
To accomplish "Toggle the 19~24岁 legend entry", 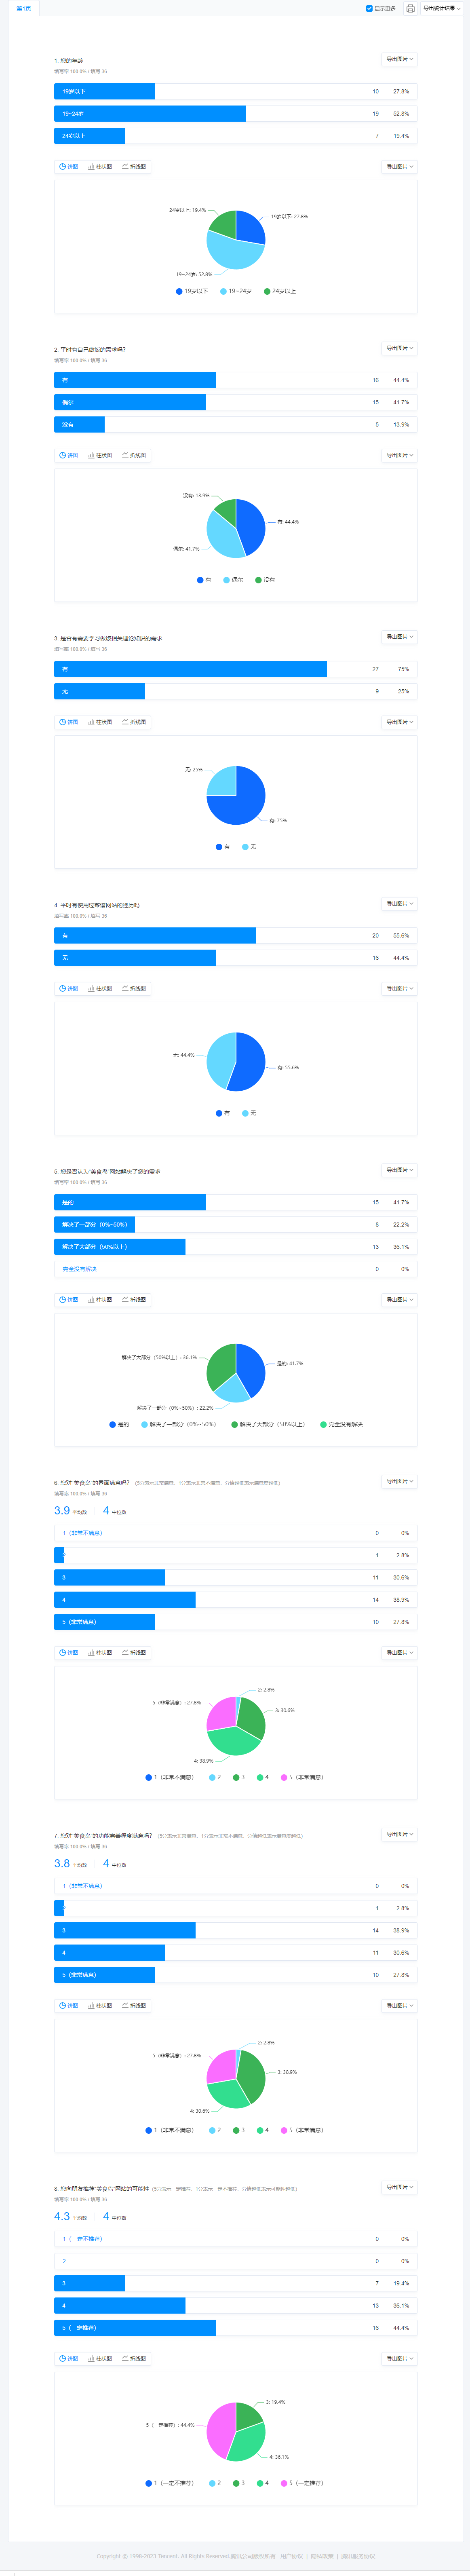I will (236, 291).
